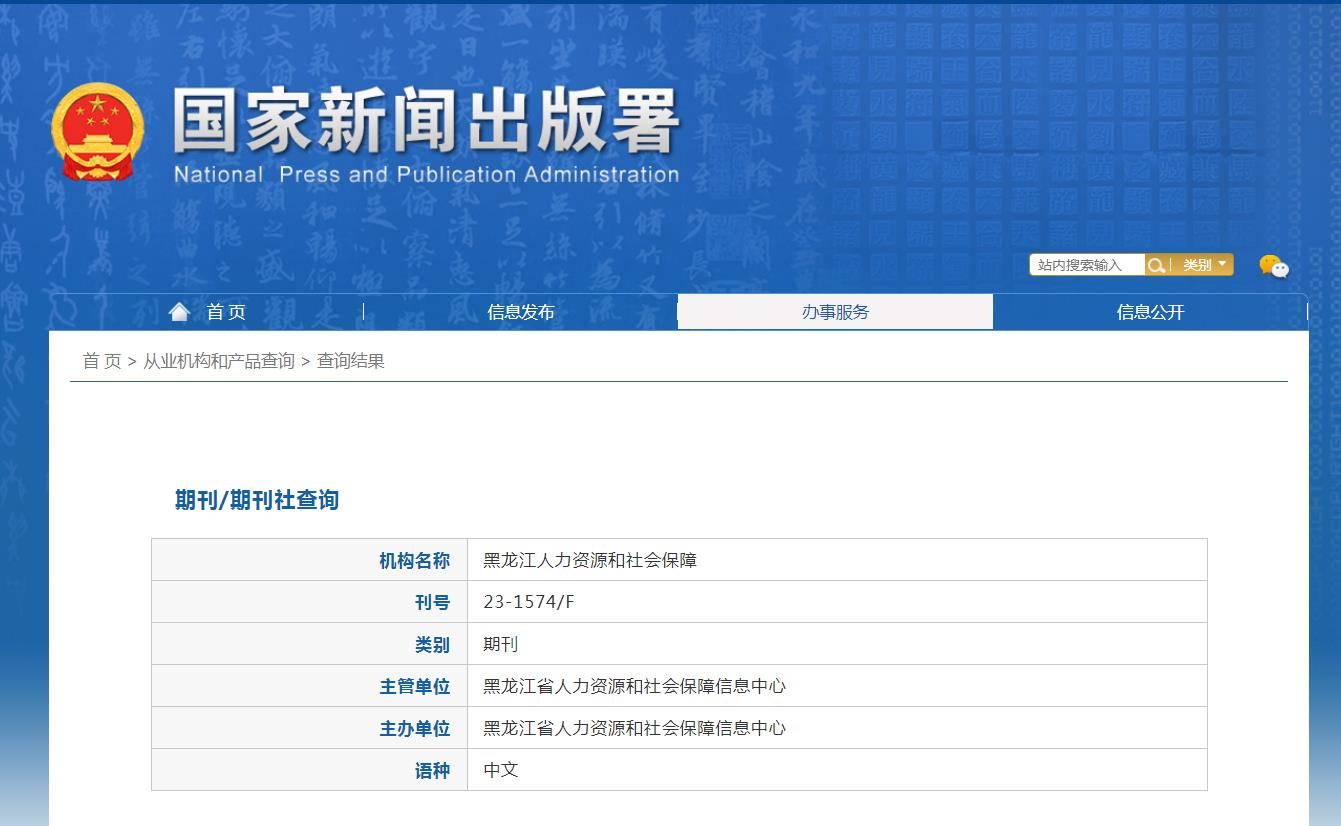
Task: Switch to the 办事服务 tab
Action: (835, 311)
